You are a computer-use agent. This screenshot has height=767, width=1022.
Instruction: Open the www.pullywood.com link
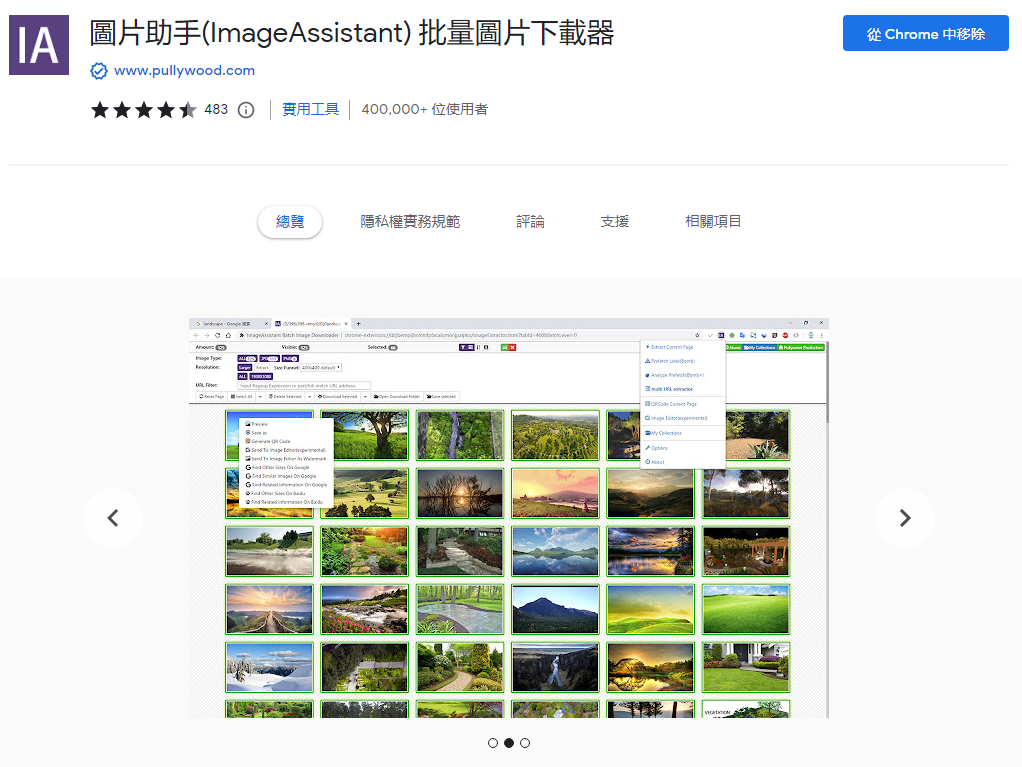(184, 71)
